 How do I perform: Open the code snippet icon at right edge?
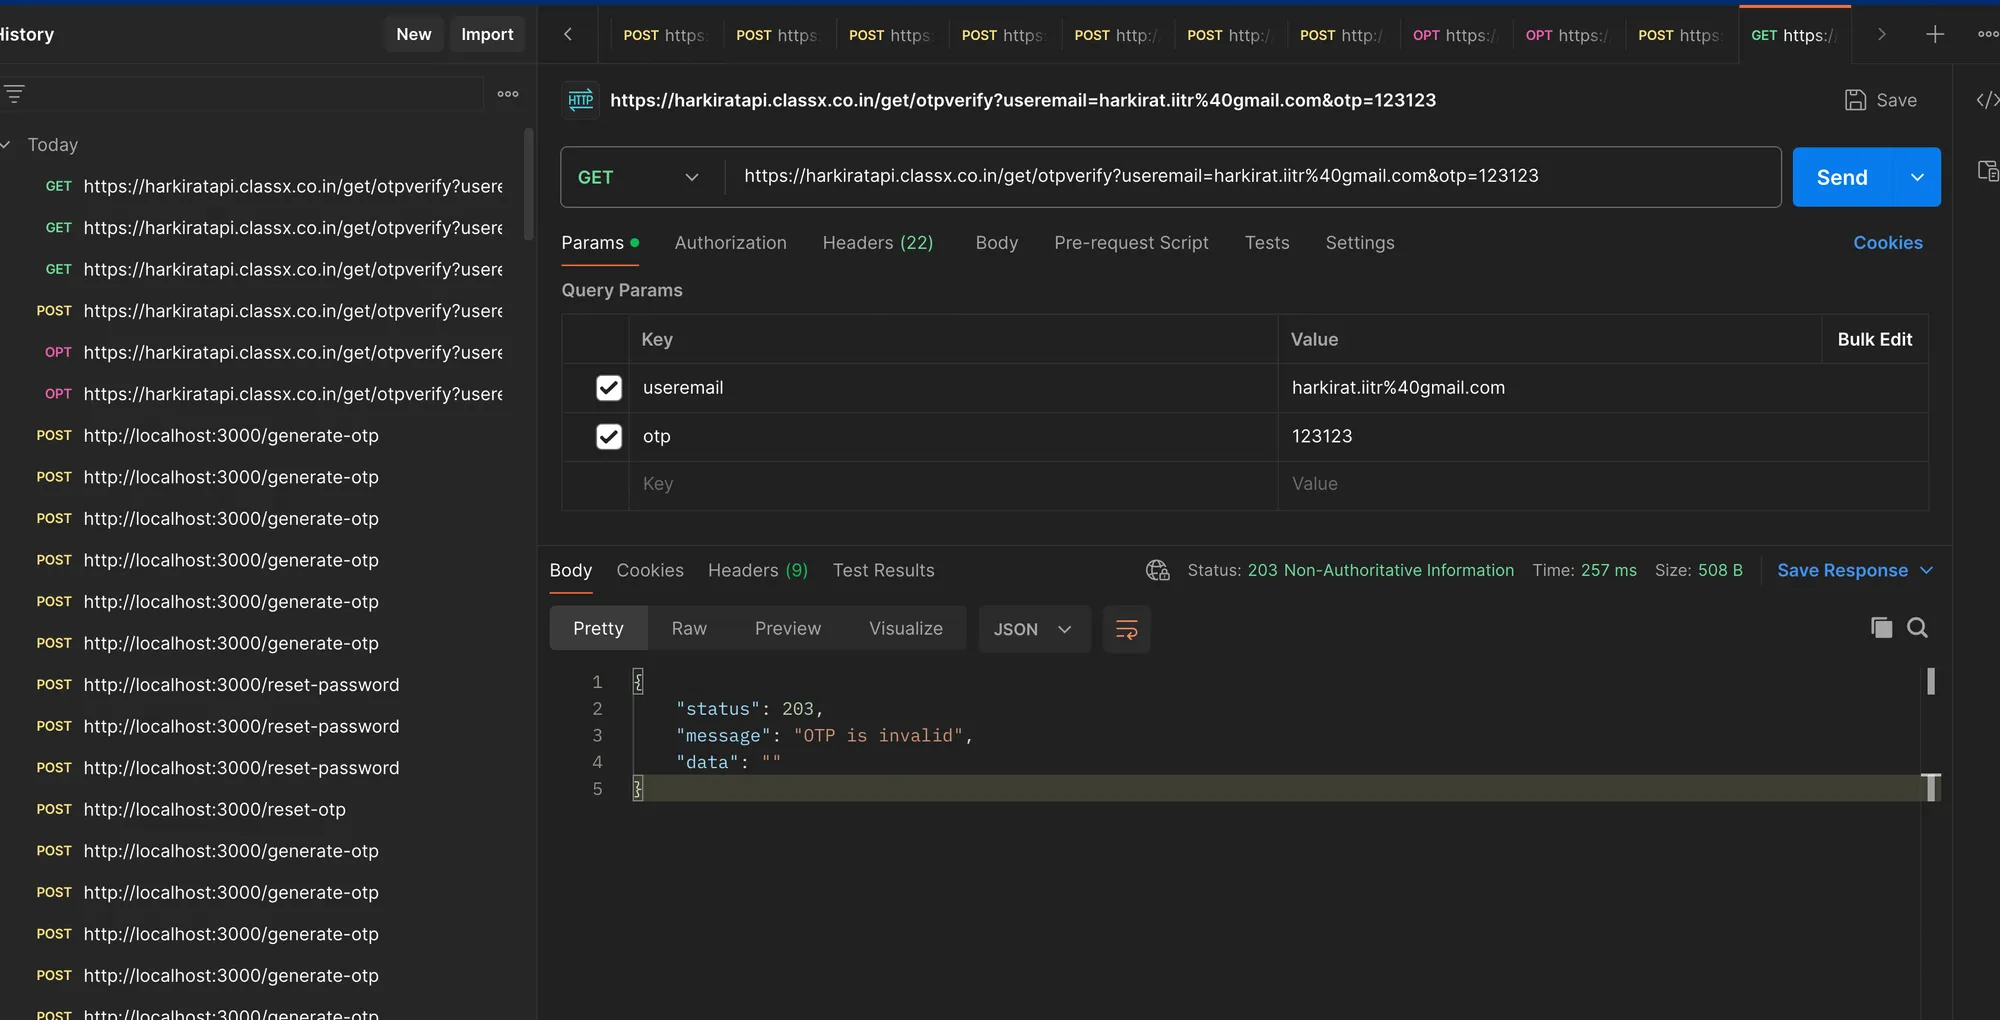1986,100
